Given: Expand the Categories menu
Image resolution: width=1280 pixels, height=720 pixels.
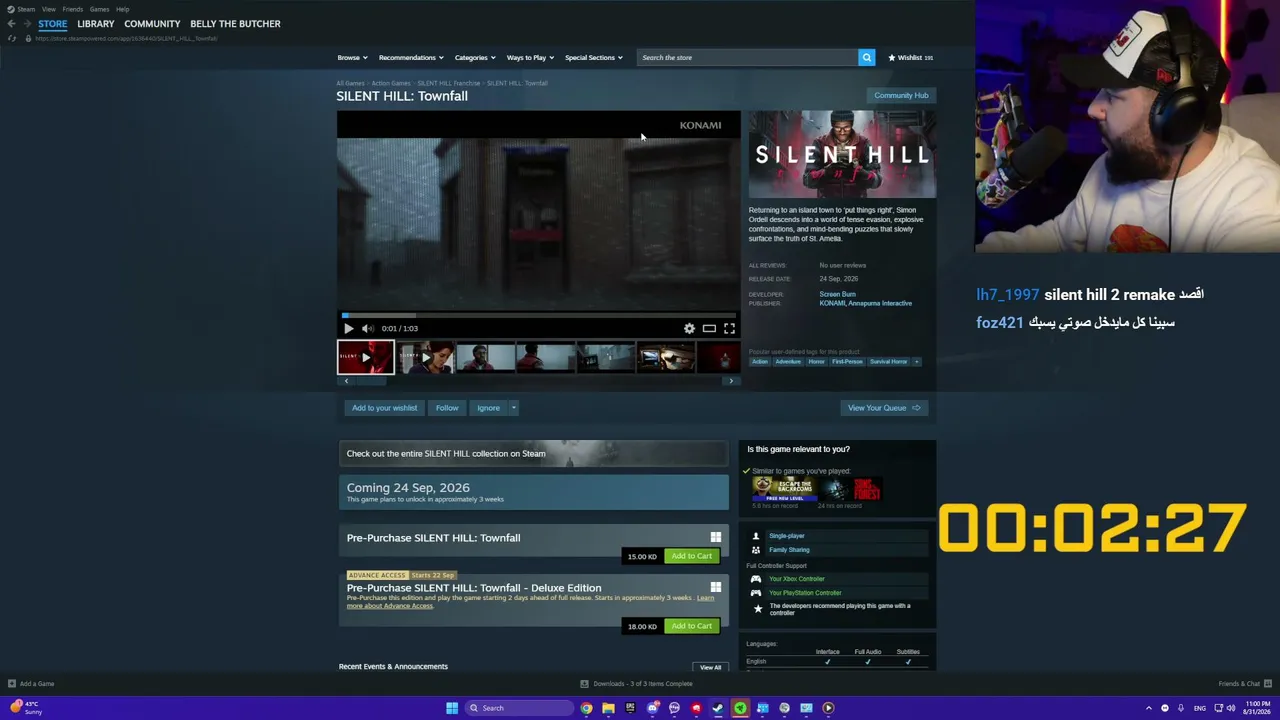Looking at the screenshot, I should pos(475,58).
